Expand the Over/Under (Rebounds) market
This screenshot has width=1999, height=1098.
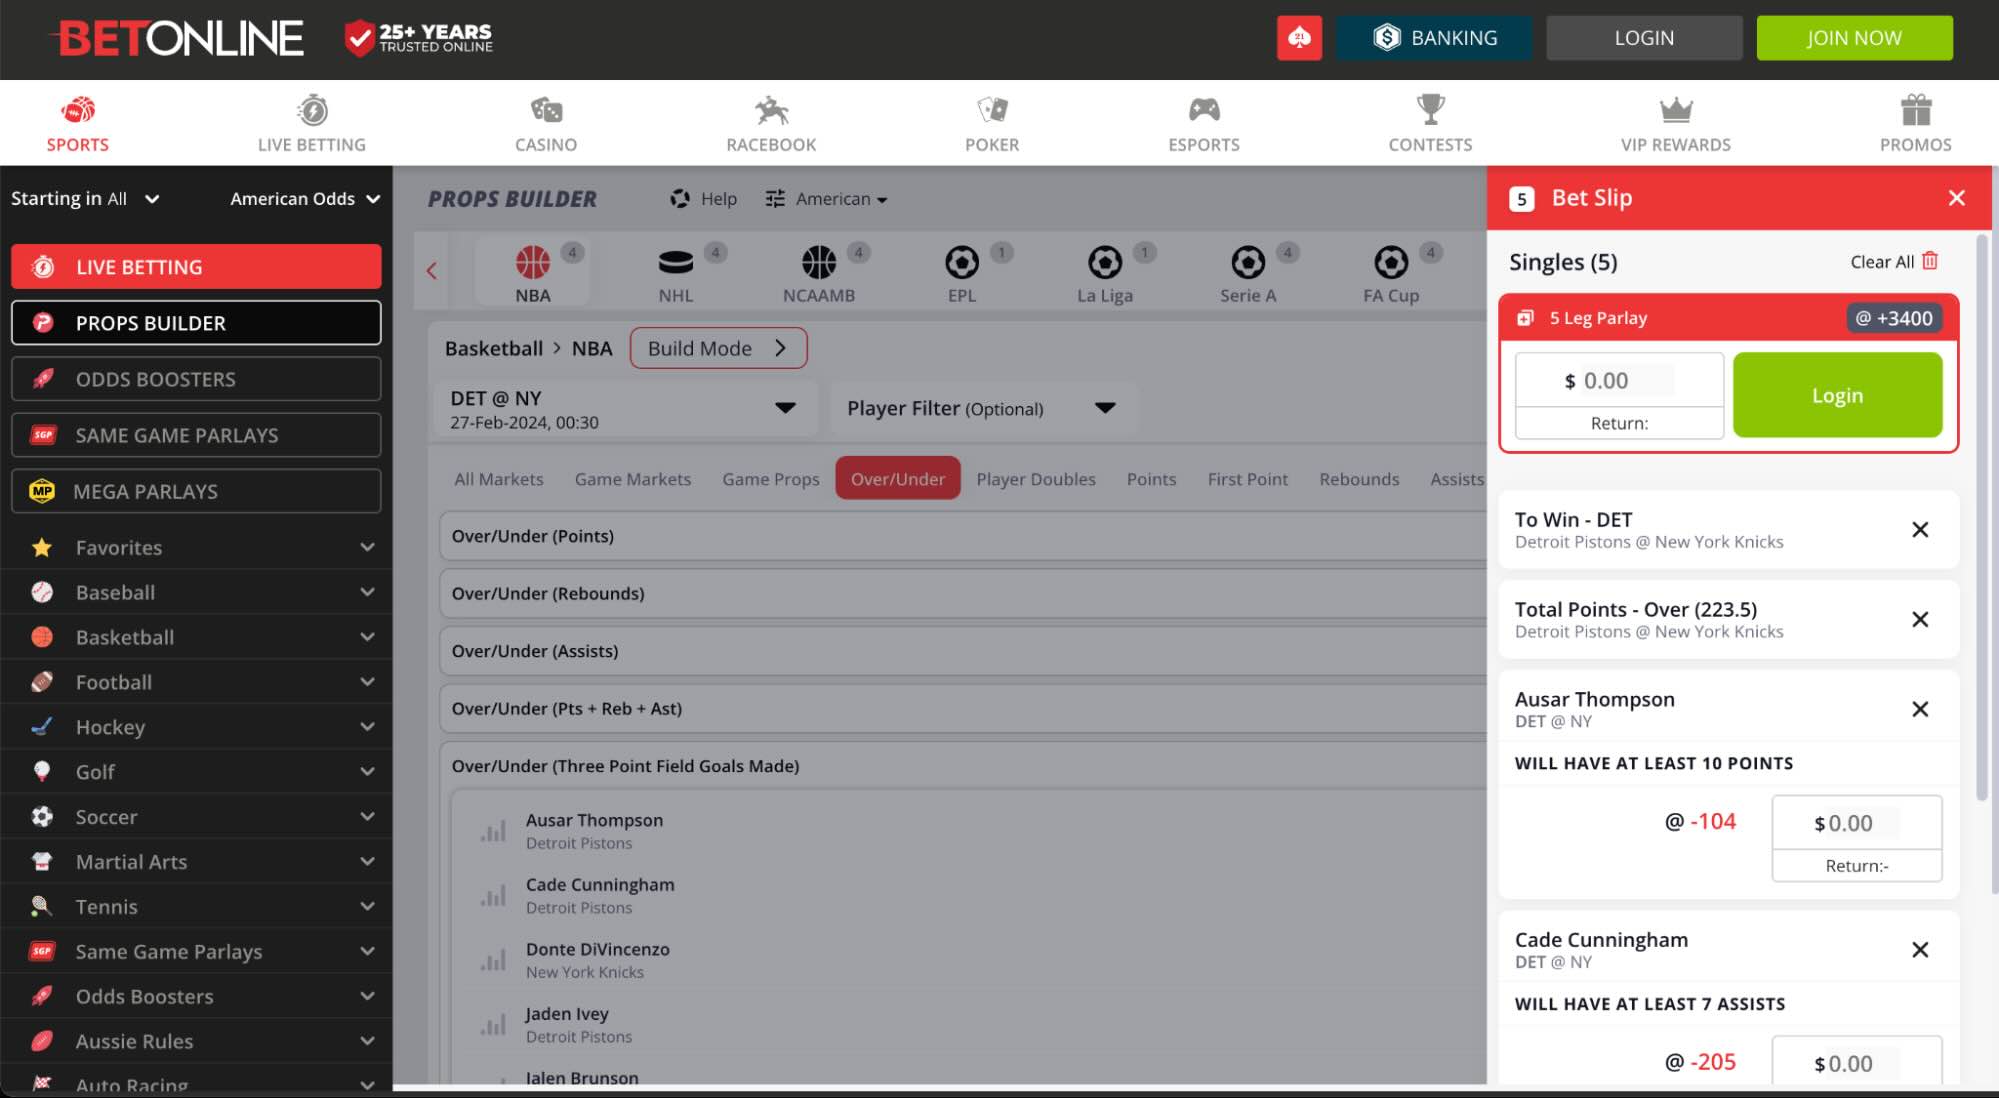[962, 593]
